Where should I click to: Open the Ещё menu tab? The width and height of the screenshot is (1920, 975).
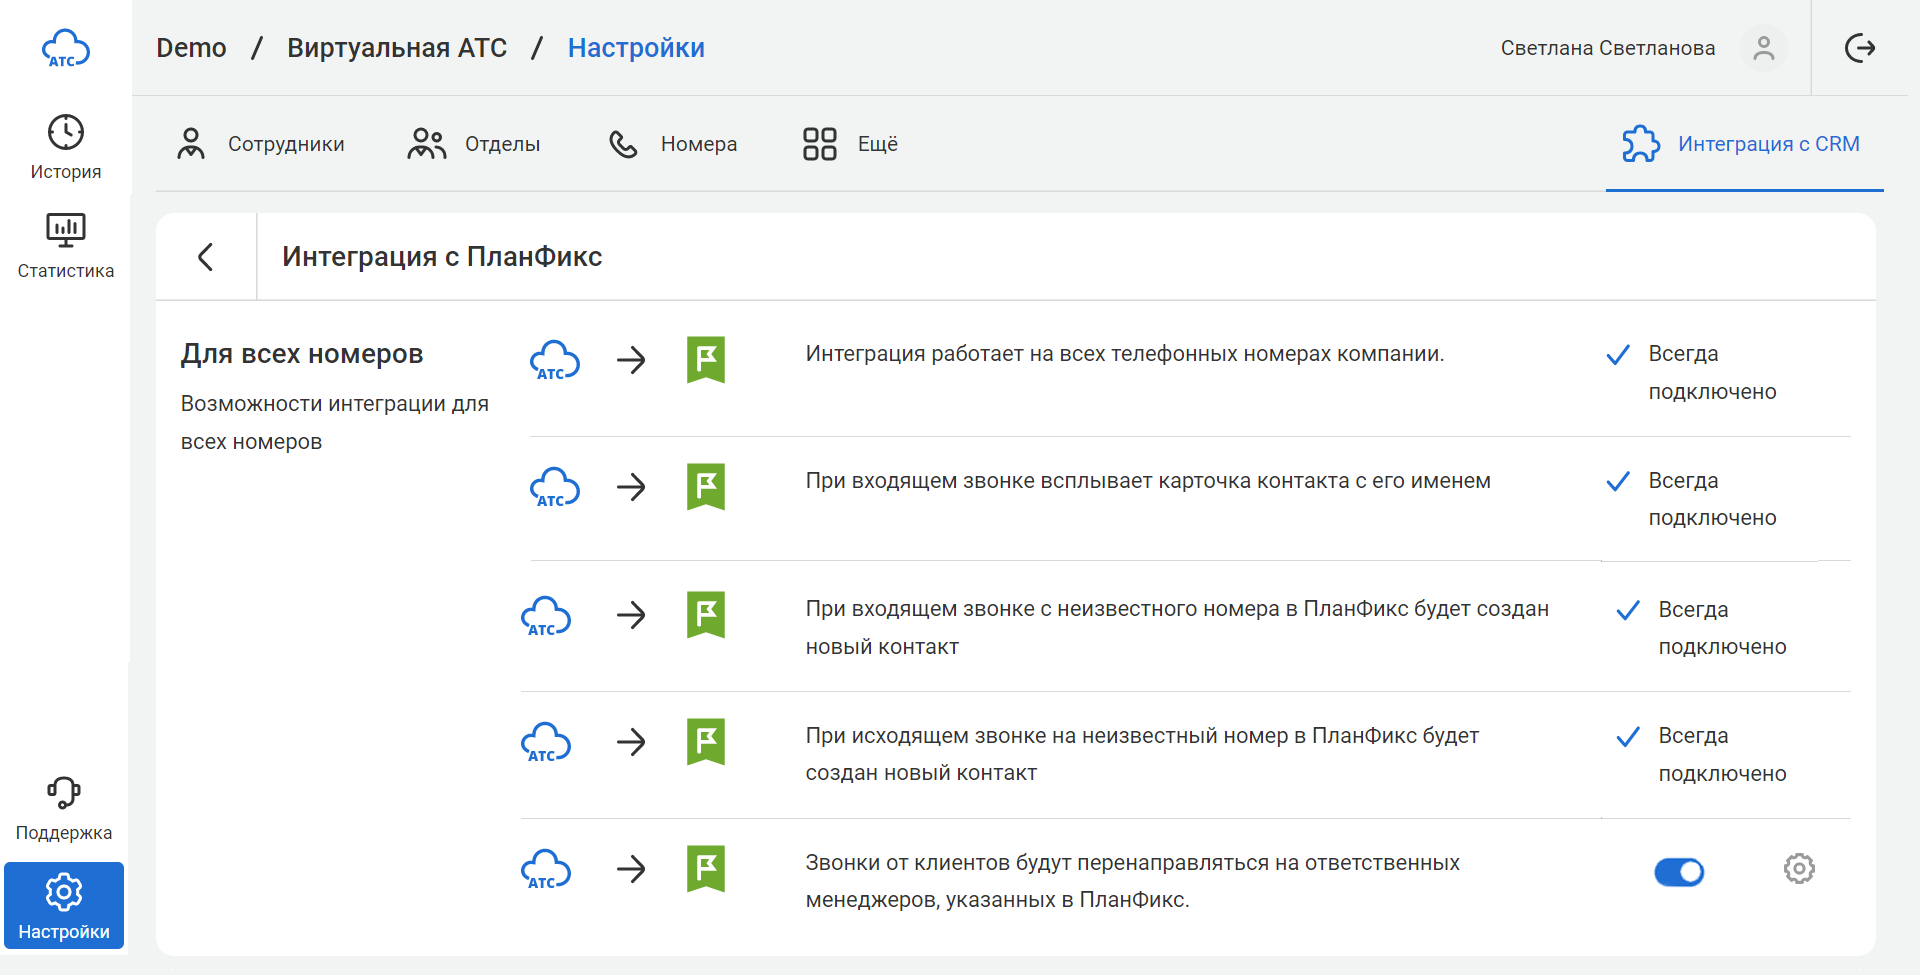[850, 144]
